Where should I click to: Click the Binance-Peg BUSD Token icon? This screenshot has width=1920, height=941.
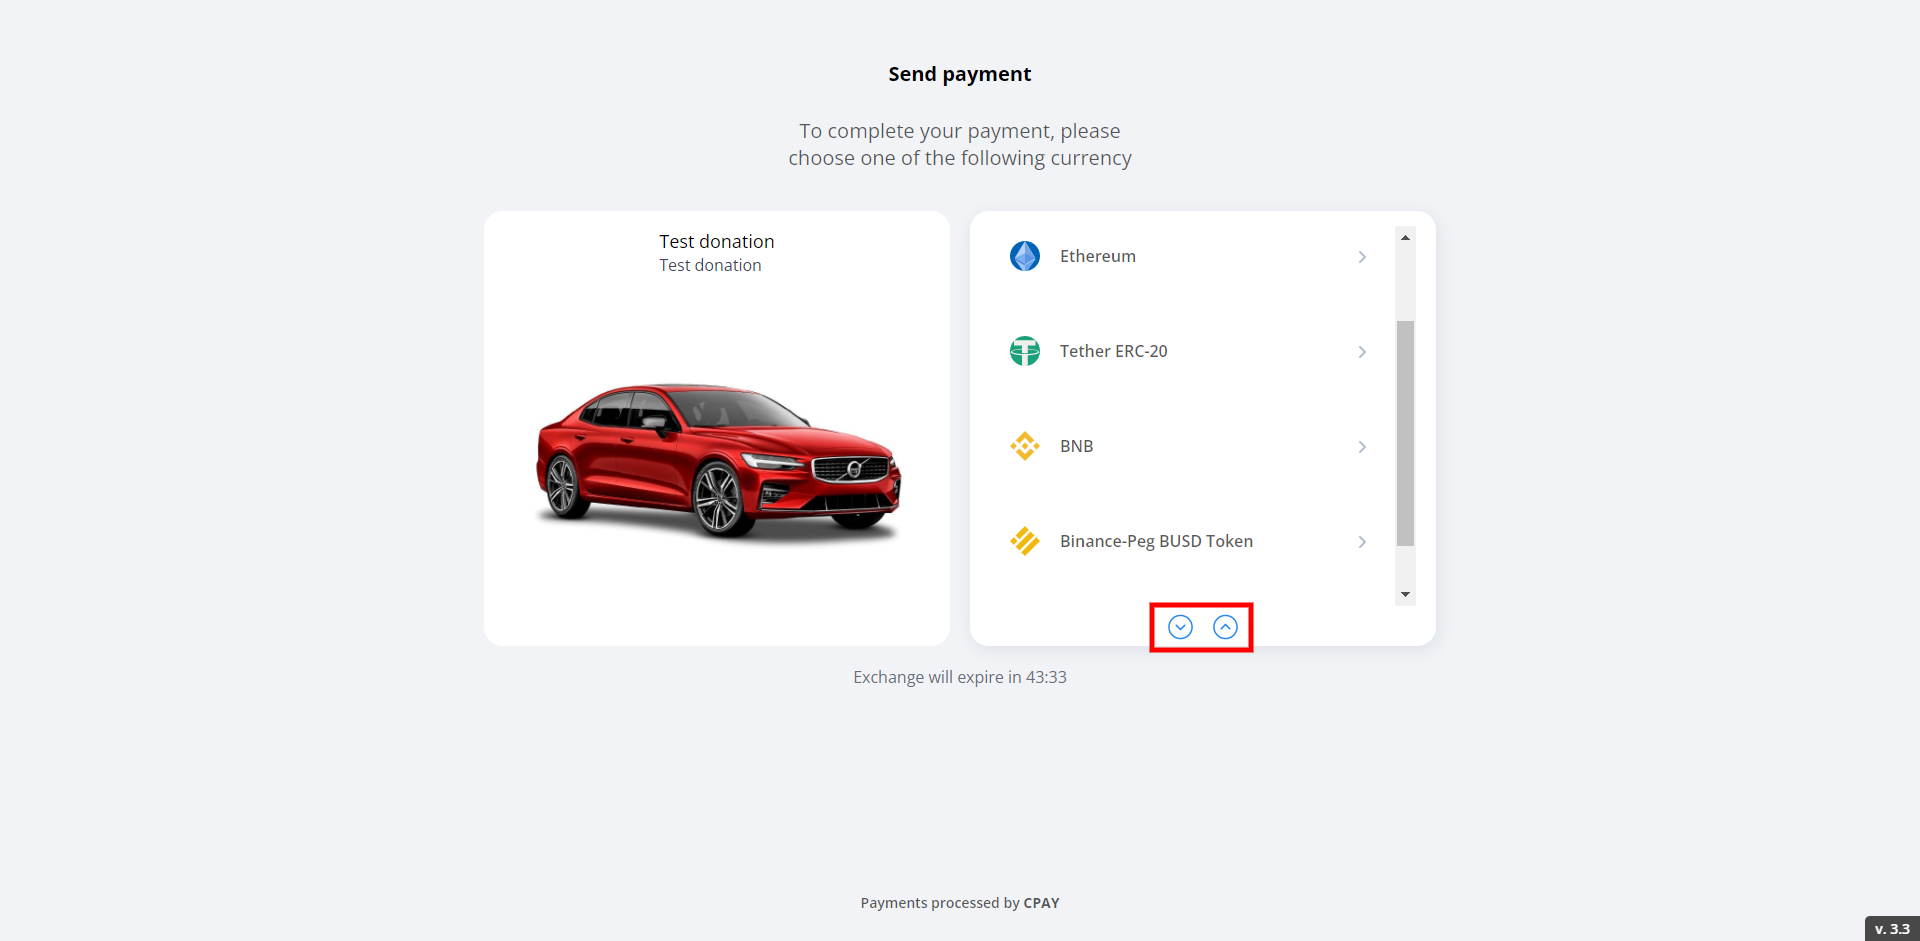[x=1024, y=541]
